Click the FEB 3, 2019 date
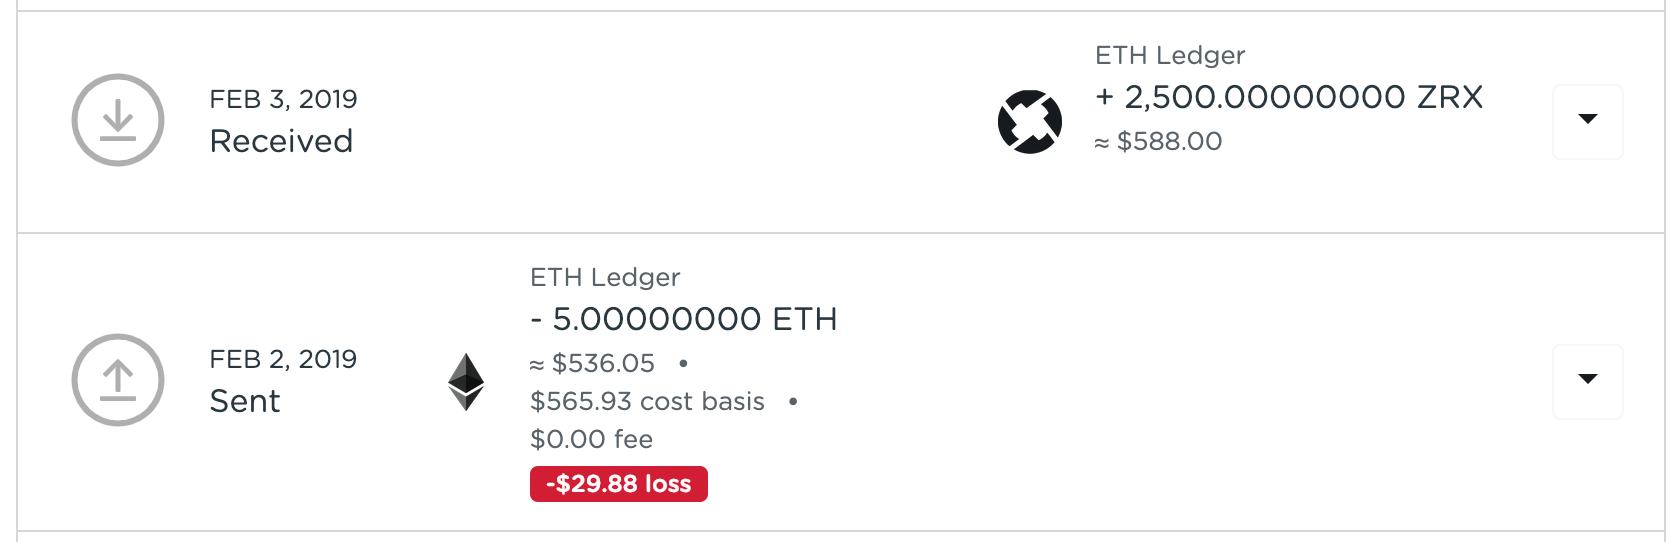Image resolution: width=1678 pixels, height=542 pixels. [x=283, y=99]
